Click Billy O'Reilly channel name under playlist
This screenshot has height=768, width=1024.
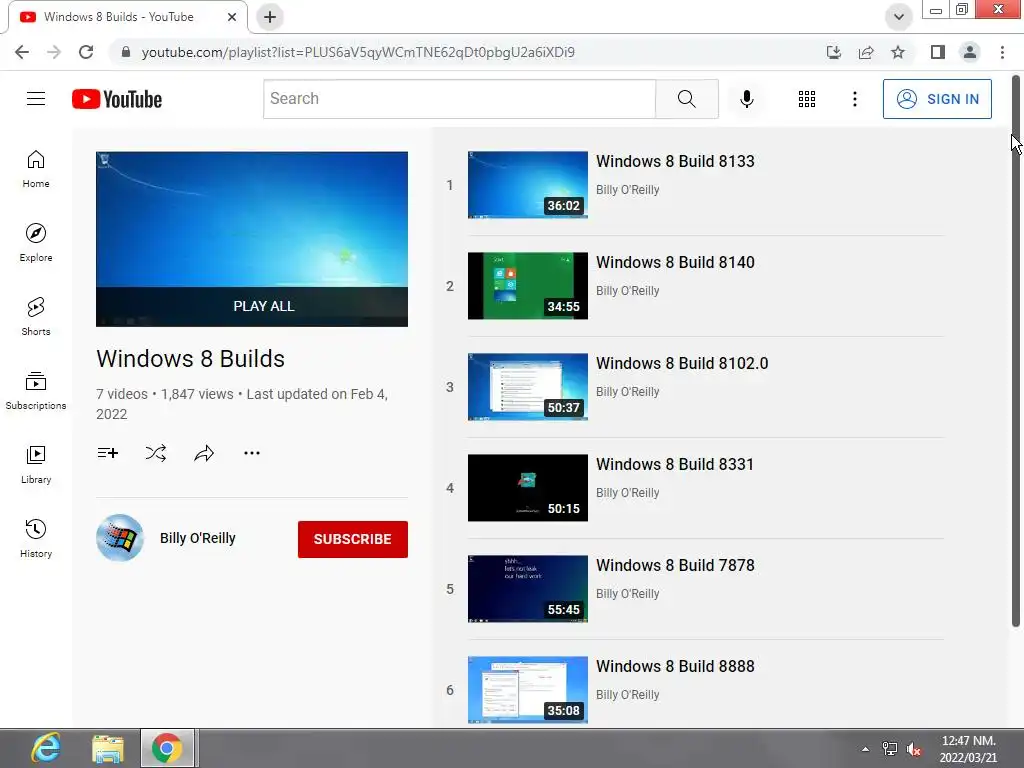point(198,538)
